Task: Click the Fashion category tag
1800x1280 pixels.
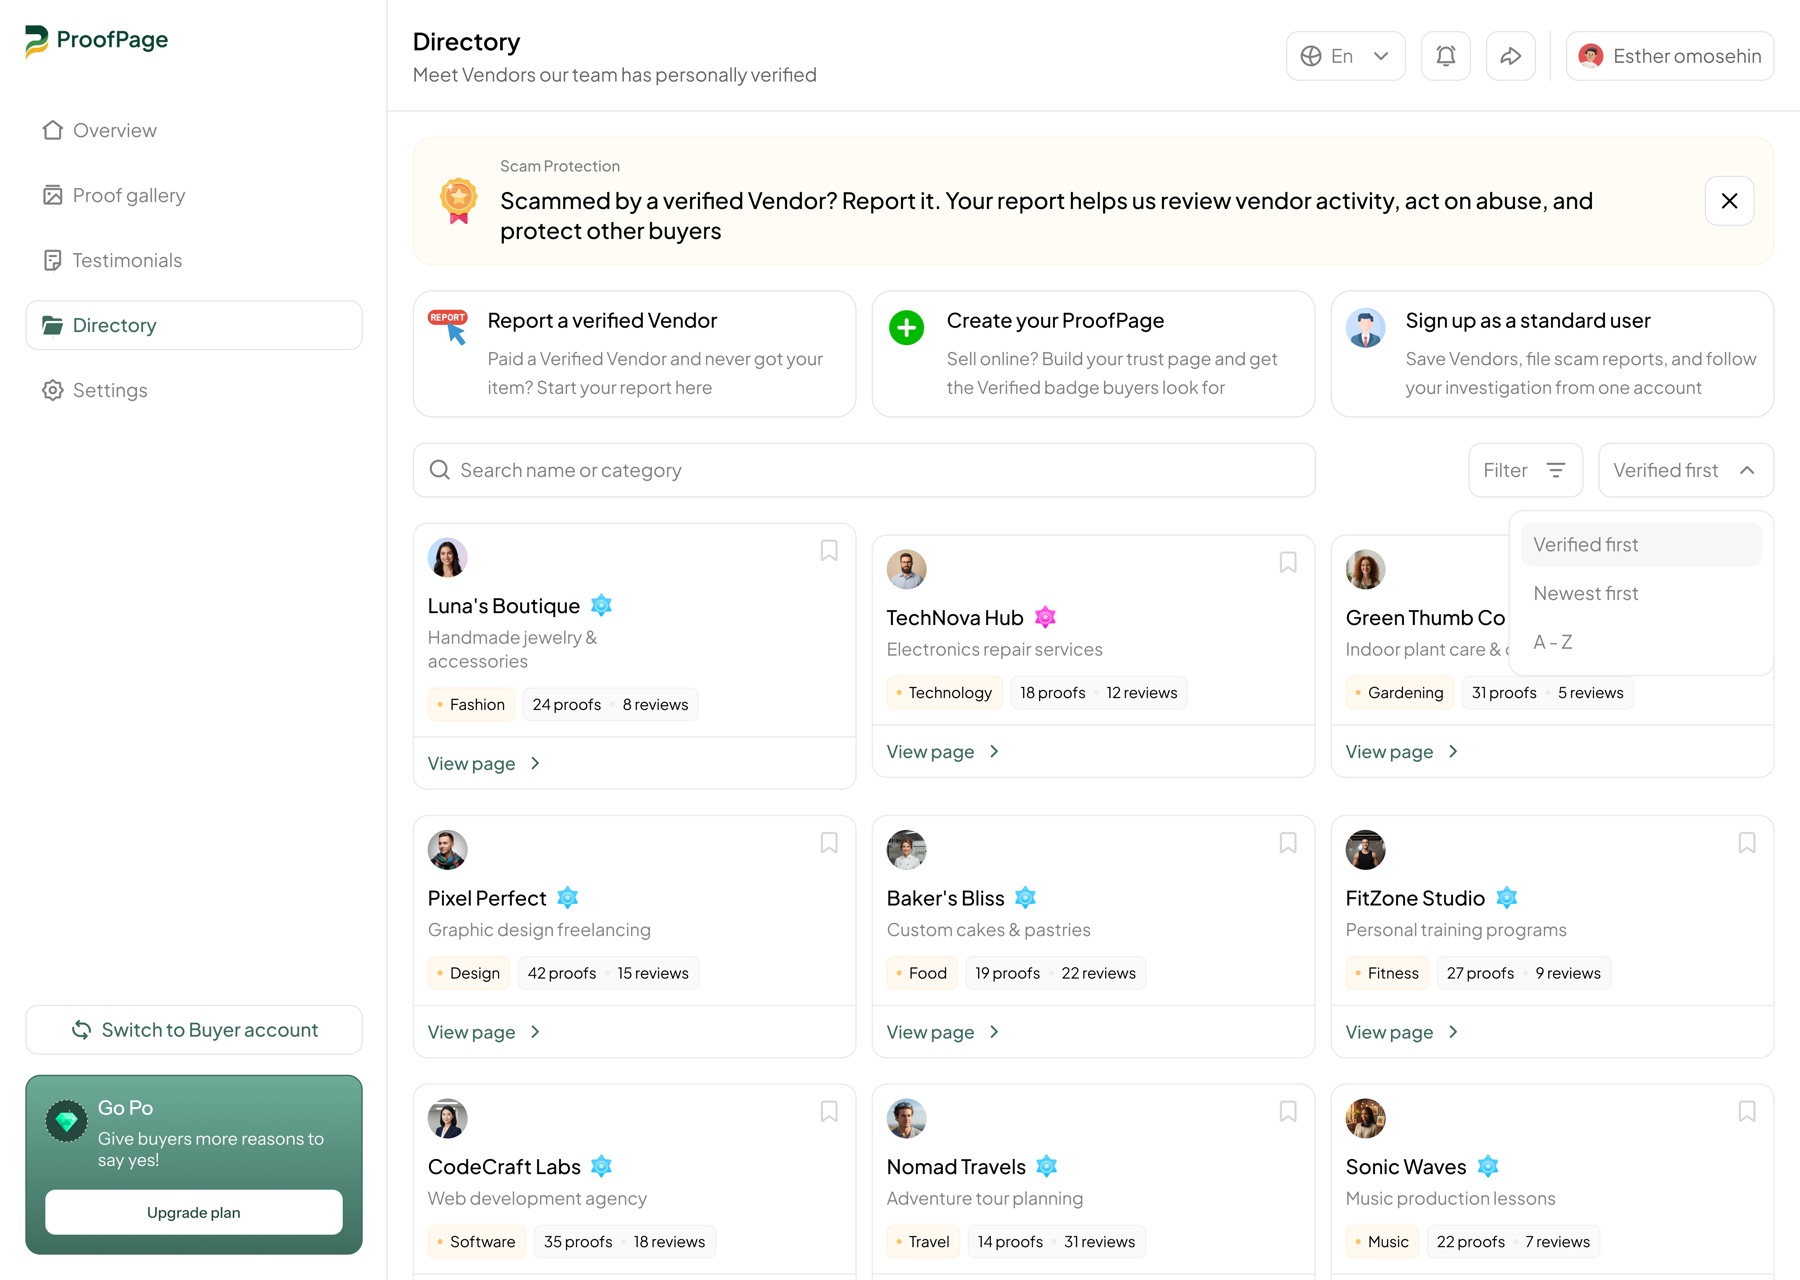Action: click(471, 705)
